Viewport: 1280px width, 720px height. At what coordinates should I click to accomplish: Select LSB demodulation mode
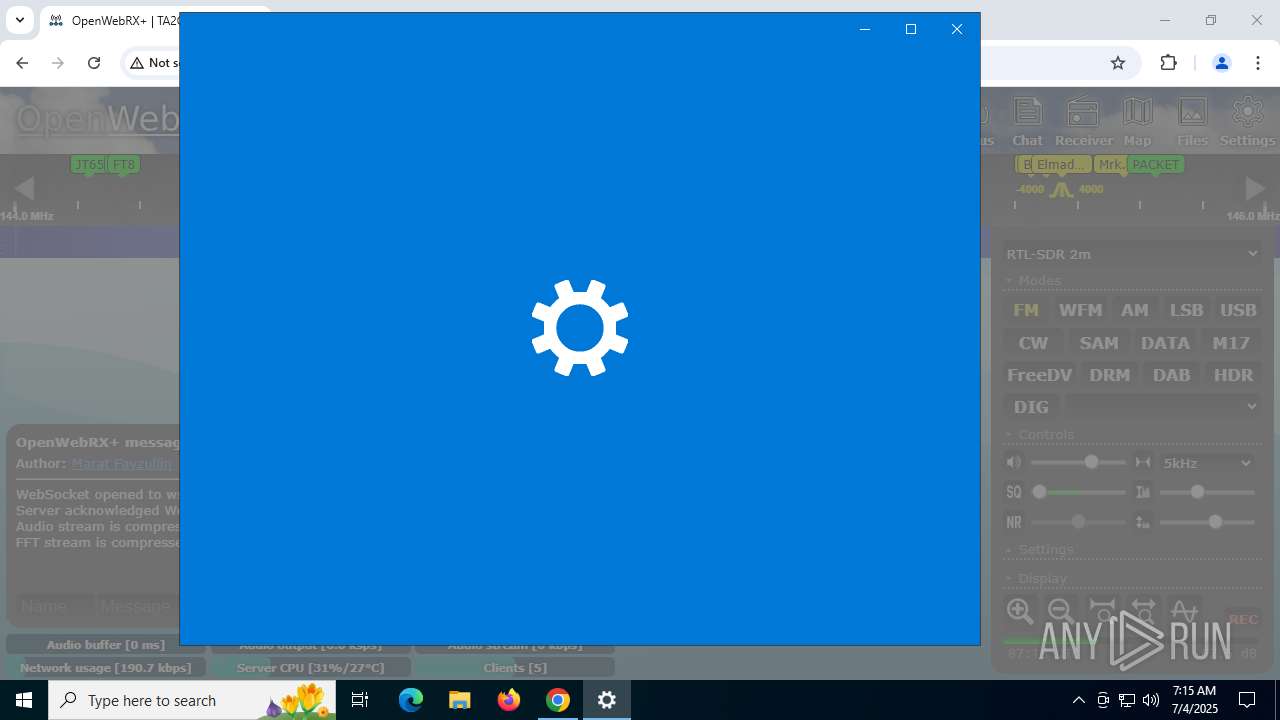pos(1186,310)
